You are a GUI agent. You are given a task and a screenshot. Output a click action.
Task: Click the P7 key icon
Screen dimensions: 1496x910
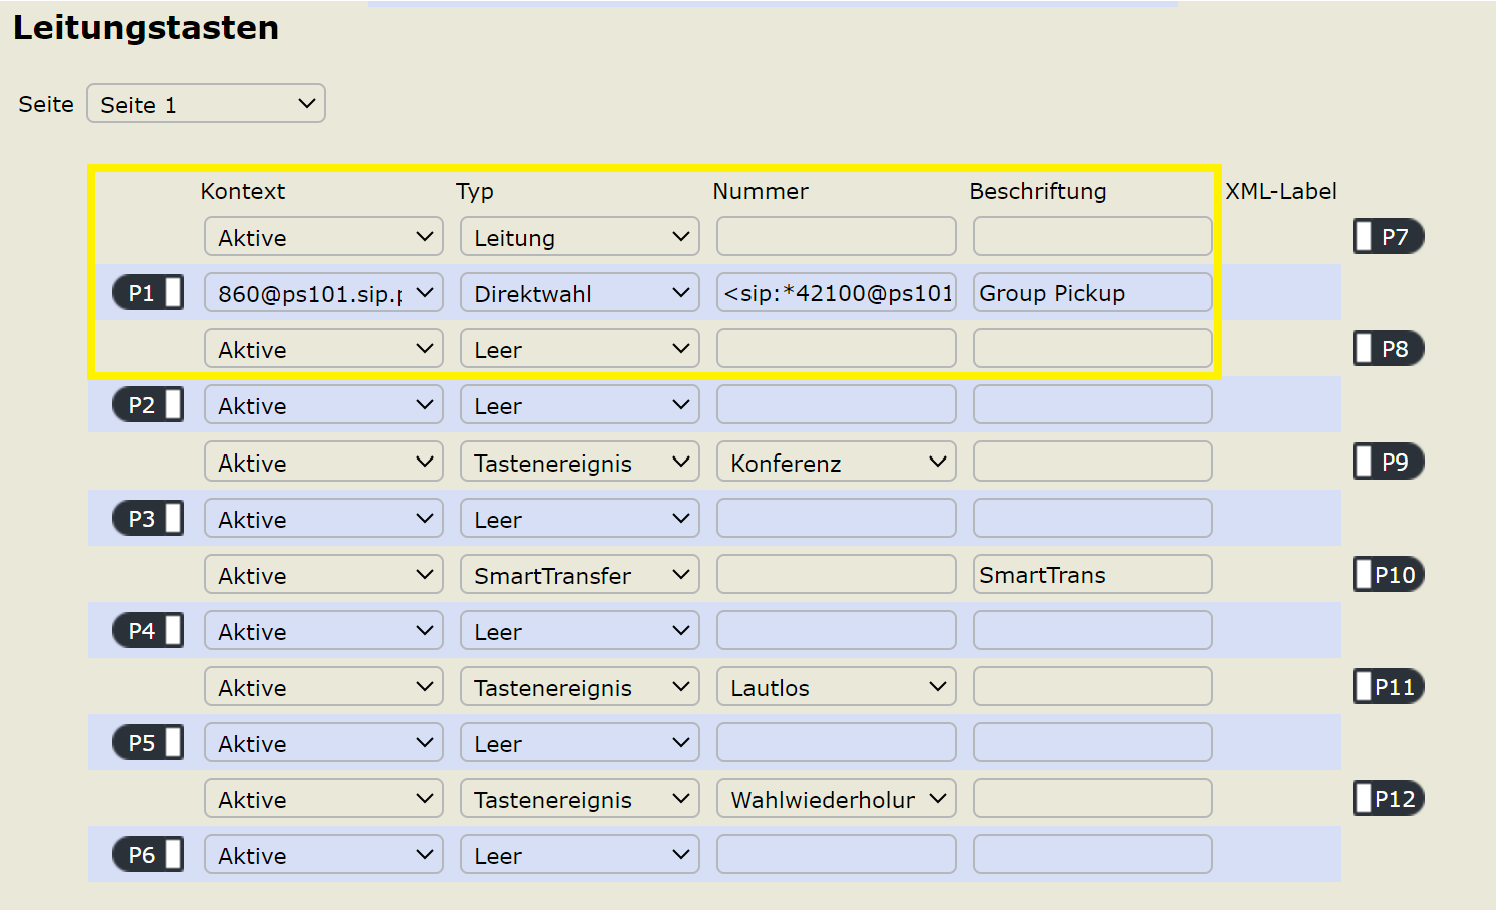(1389, 236)
